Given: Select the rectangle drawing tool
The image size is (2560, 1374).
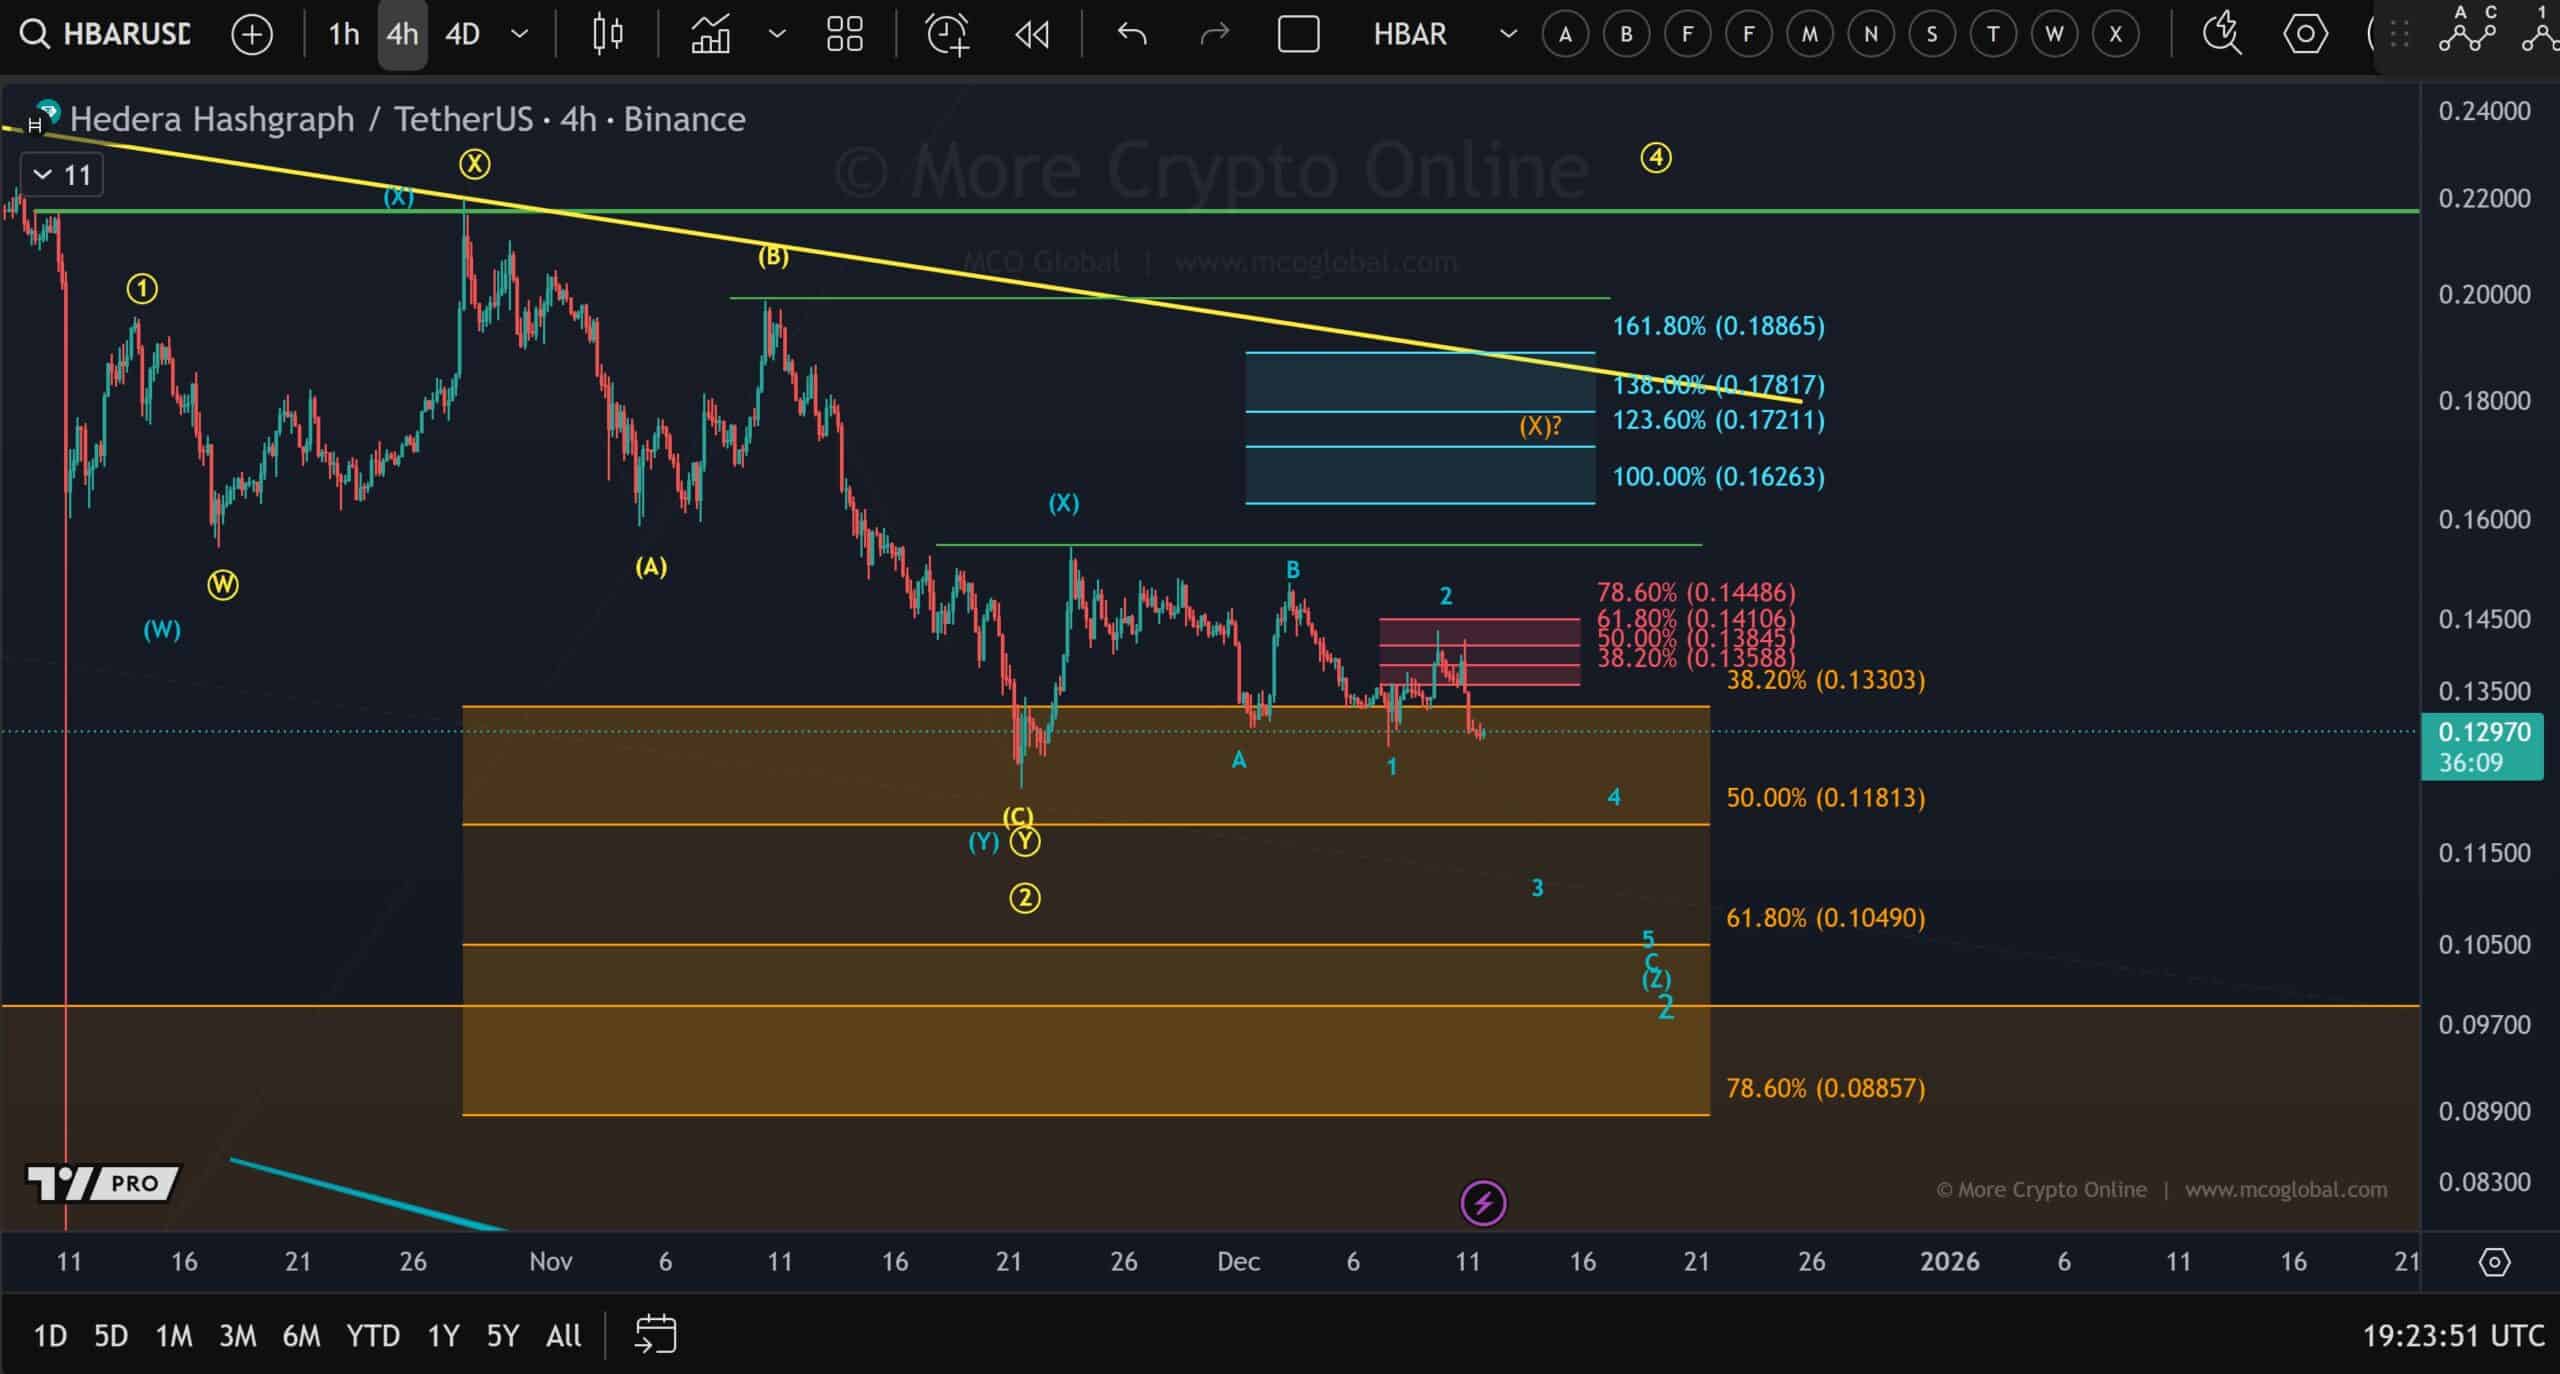Looking at the screenshot, I should 1299,34.
